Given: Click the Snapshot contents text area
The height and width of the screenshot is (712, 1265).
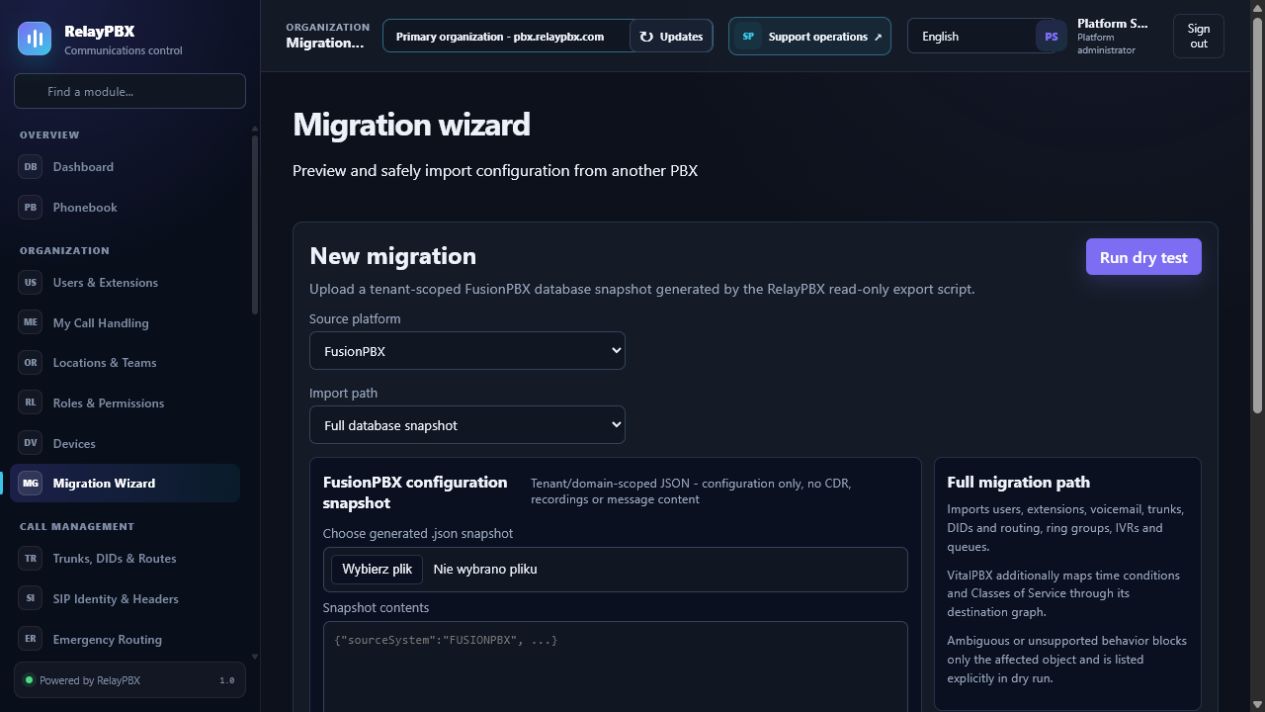Looking at the screenshot, I should (615, 666).
